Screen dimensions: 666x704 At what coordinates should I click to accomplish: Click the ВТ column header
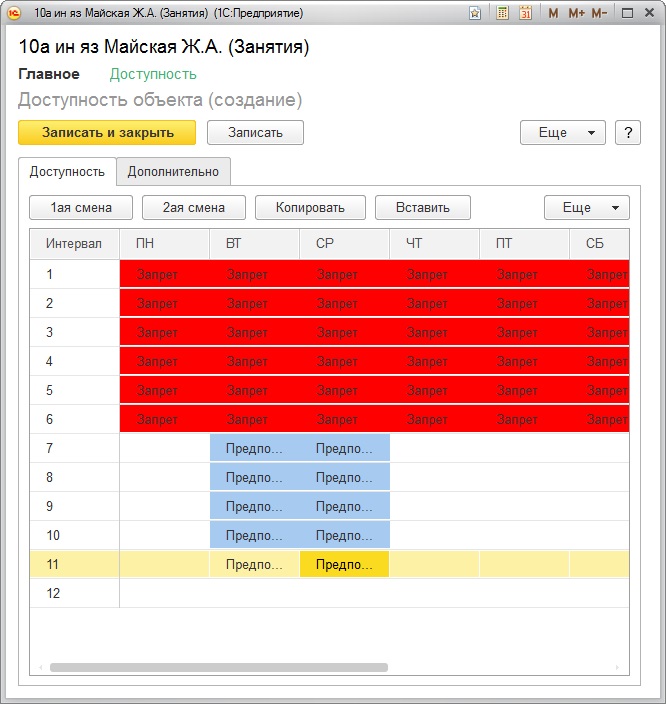pos(255,244)
